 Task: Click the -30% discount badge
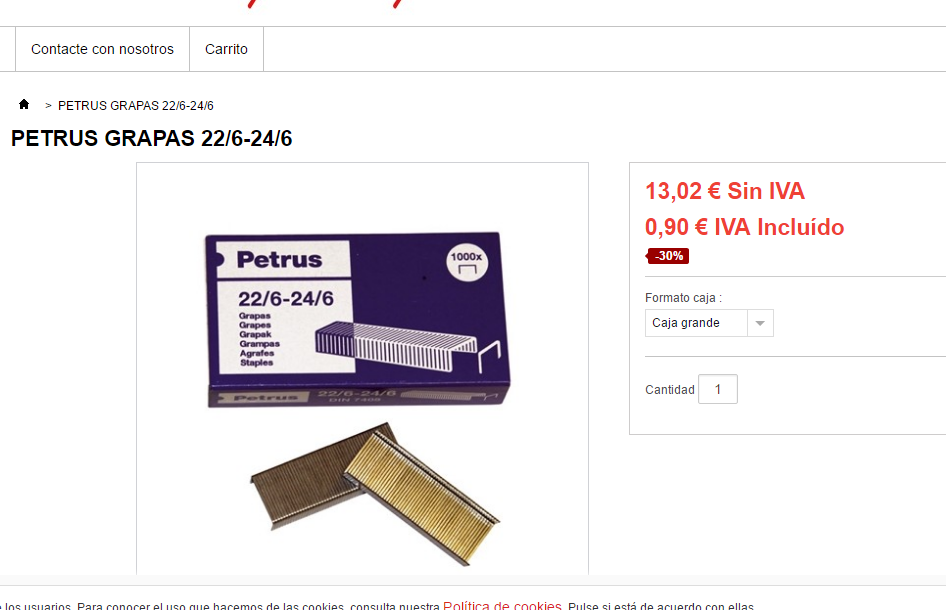pos(668,256)
